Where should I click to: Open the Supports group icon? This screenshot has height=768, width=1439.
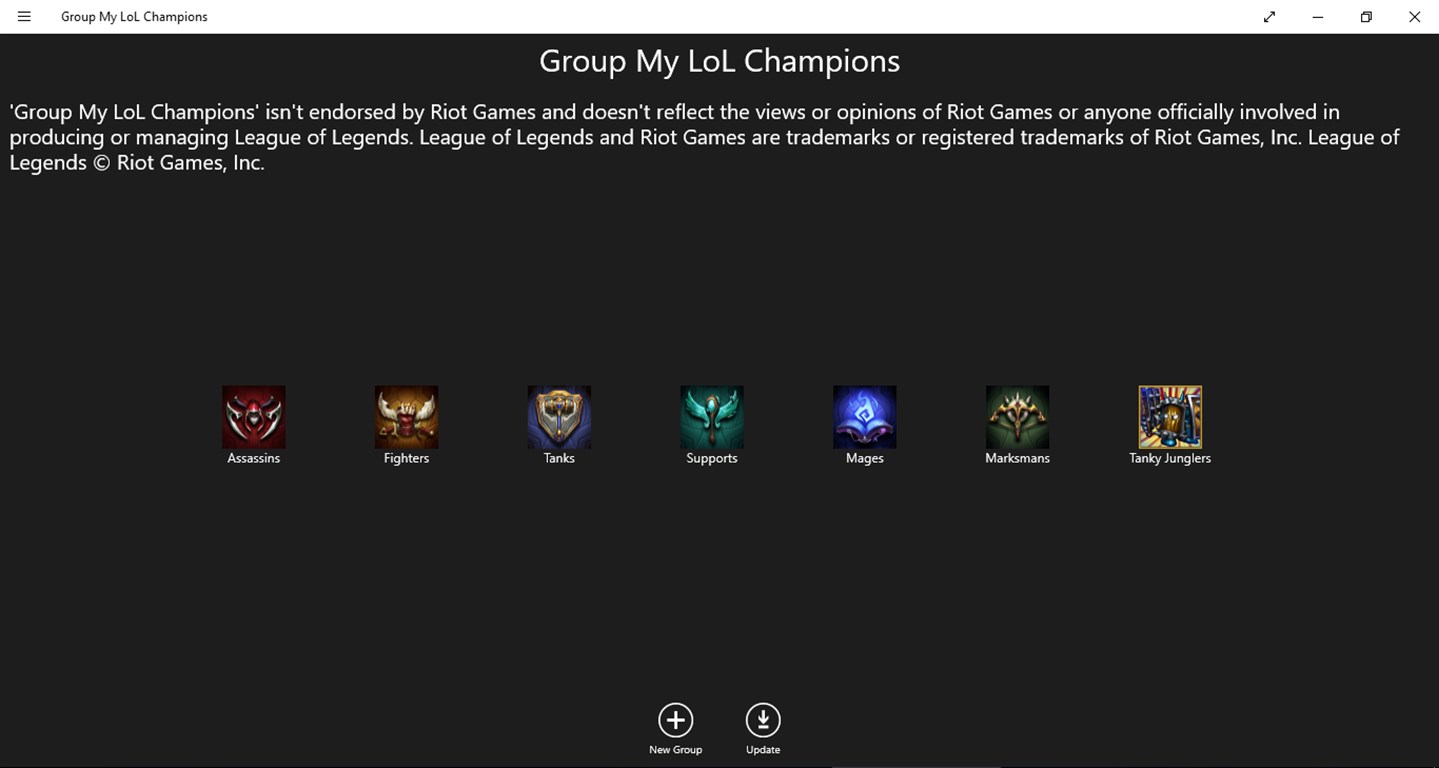[x=712, y=417]
